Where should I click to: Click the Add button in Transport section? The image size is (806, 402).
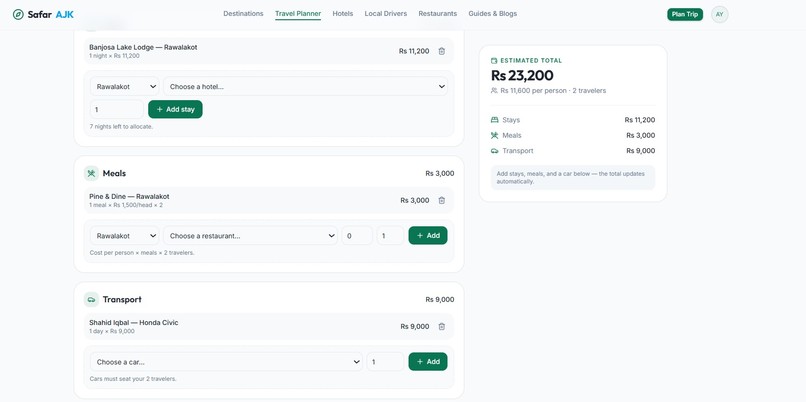428,362
